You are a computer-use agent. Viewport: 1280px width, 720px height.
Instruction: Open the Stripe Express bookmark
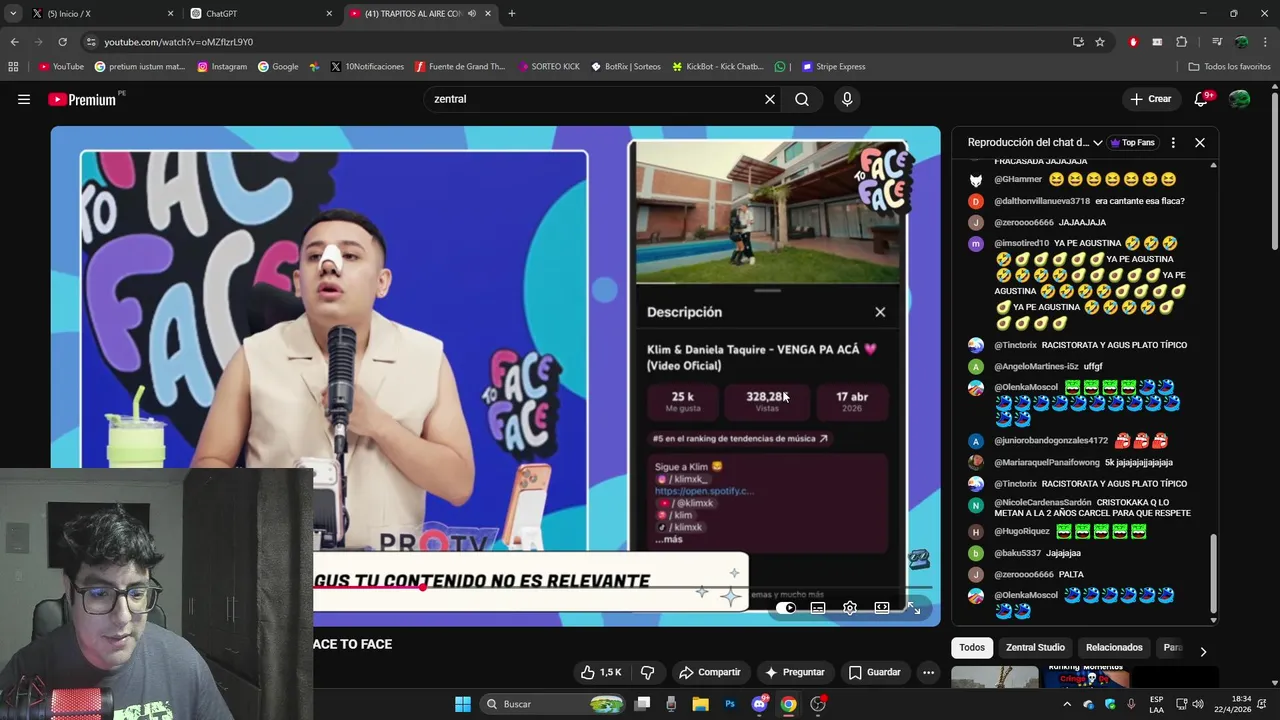pyautogui.click(x=834, y=67)
